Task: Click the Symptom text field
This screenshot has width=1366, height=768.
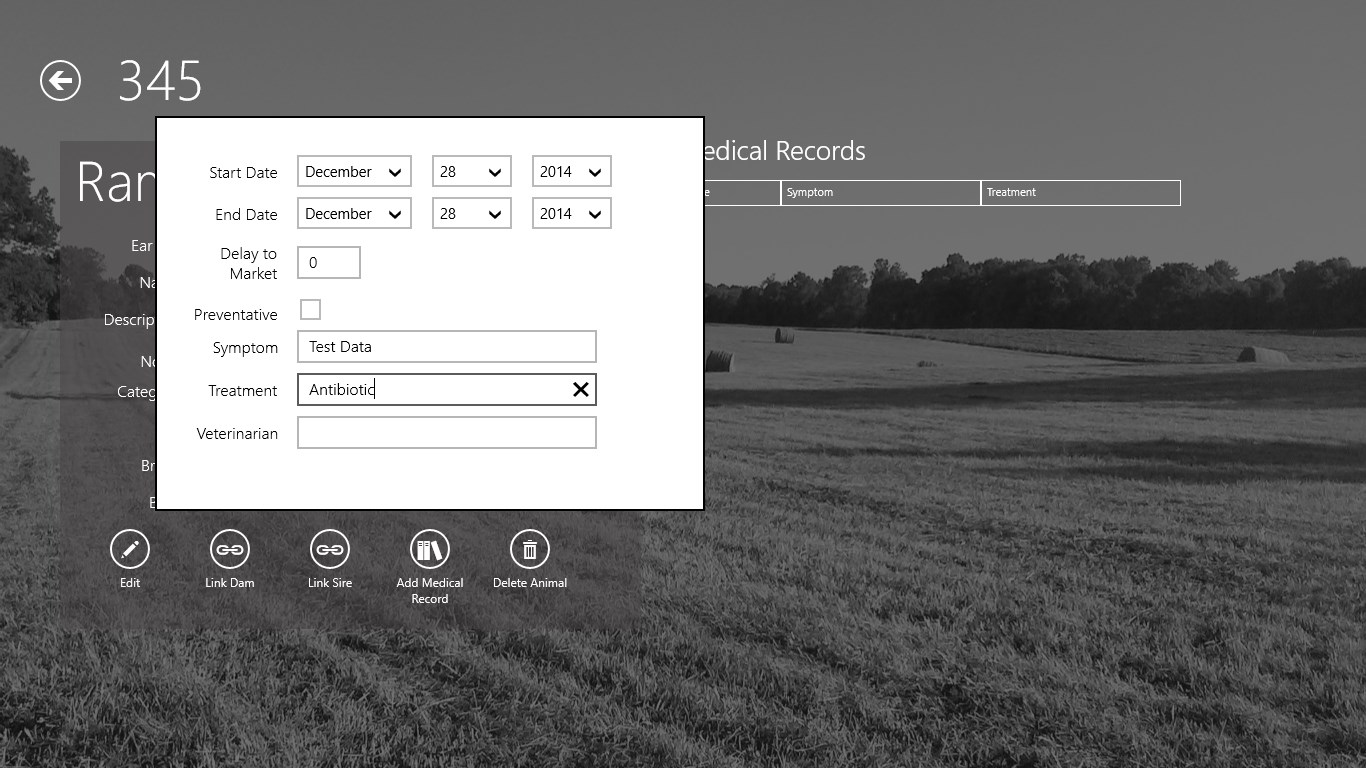Action: pos(446,347)
